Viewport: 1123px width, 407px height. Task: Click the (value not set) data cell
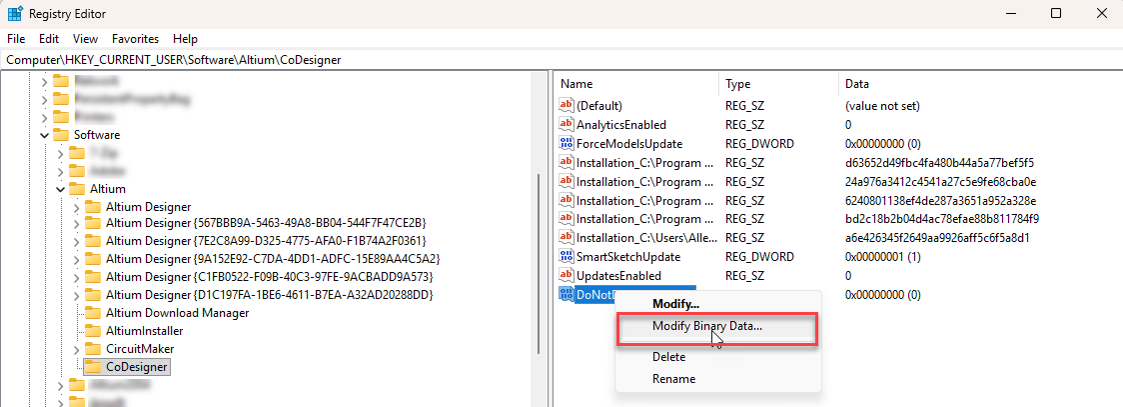click(x=882, y=106)
